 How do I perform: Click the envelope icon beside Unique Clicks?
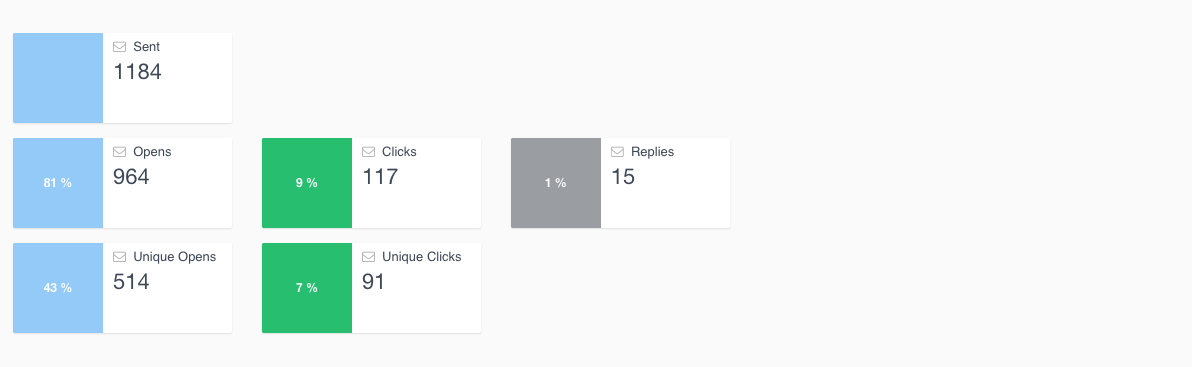[x=369, y=257]
